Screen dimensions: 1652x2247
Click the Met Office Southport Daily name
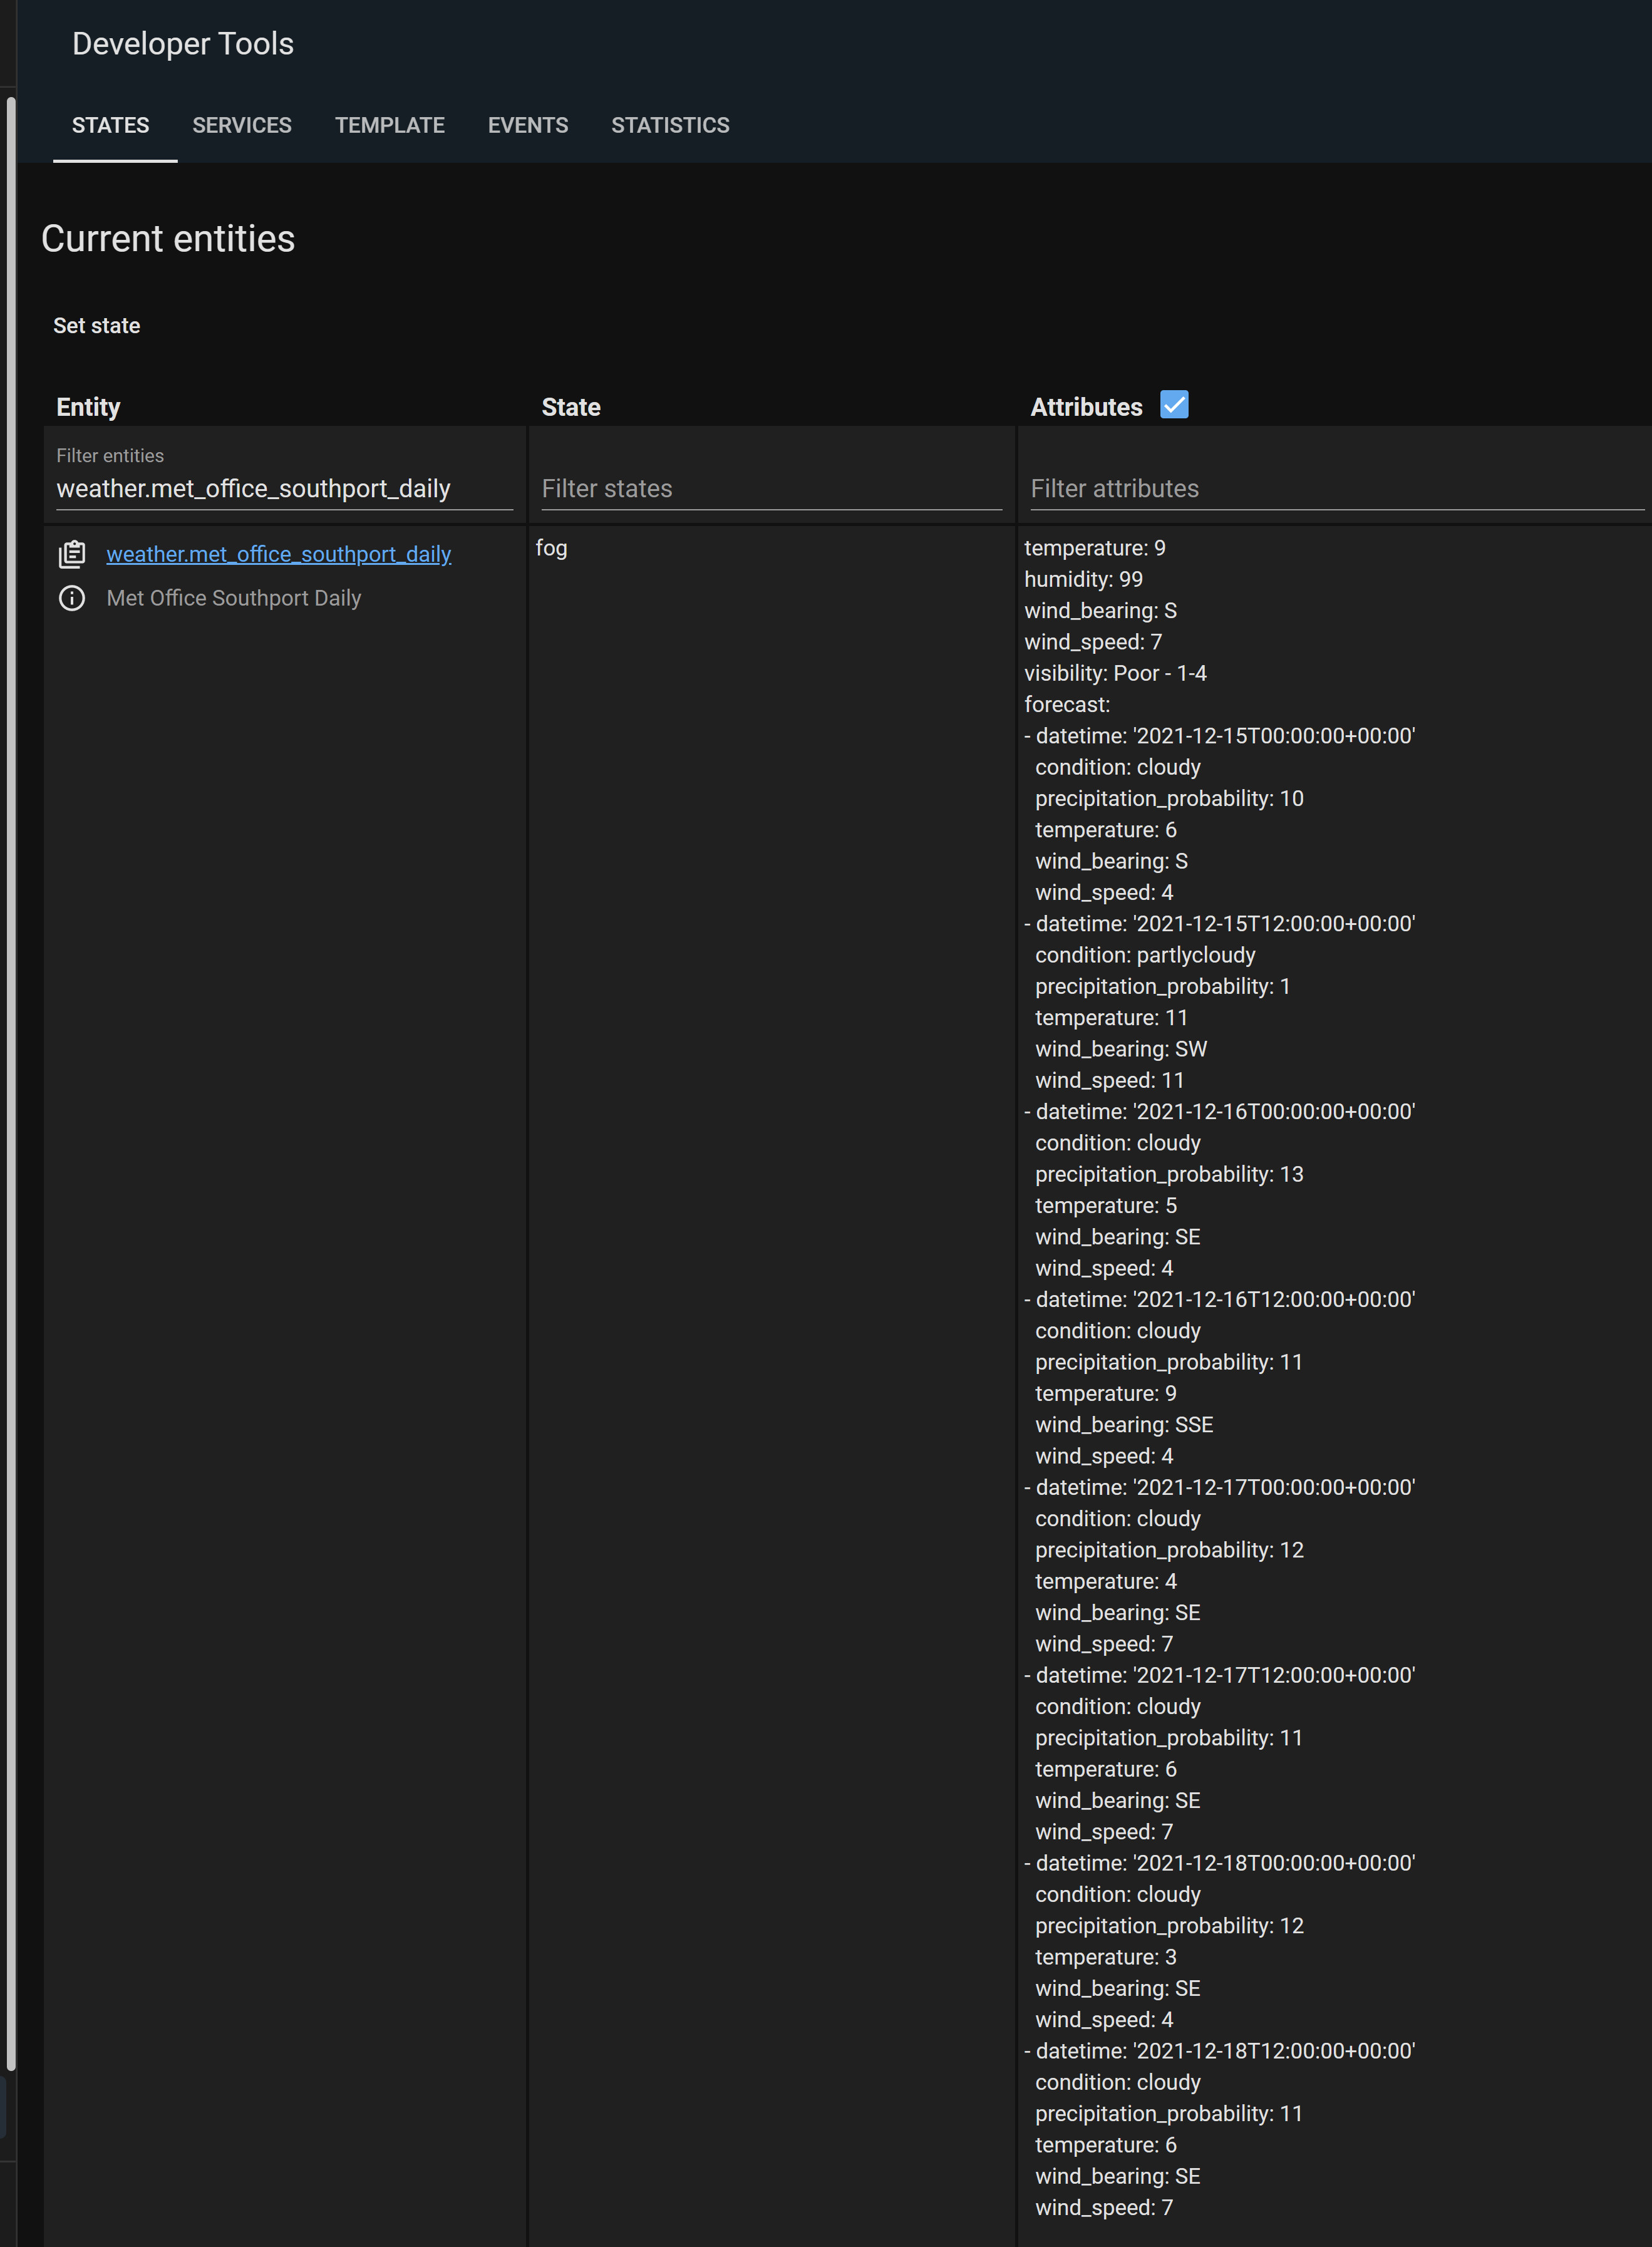coord(233,598)
